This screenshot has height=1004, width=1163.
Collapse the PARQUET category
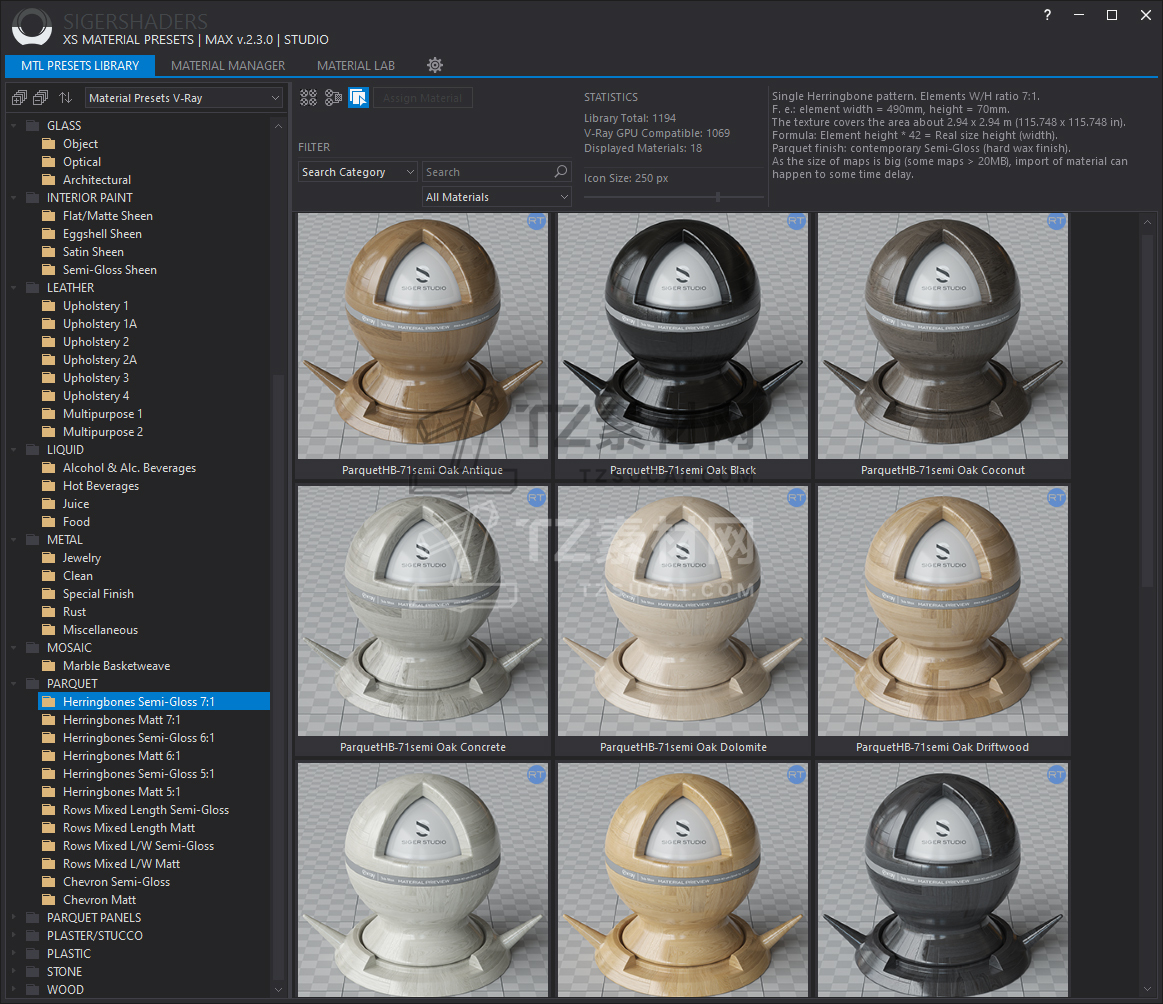point(13,684)
